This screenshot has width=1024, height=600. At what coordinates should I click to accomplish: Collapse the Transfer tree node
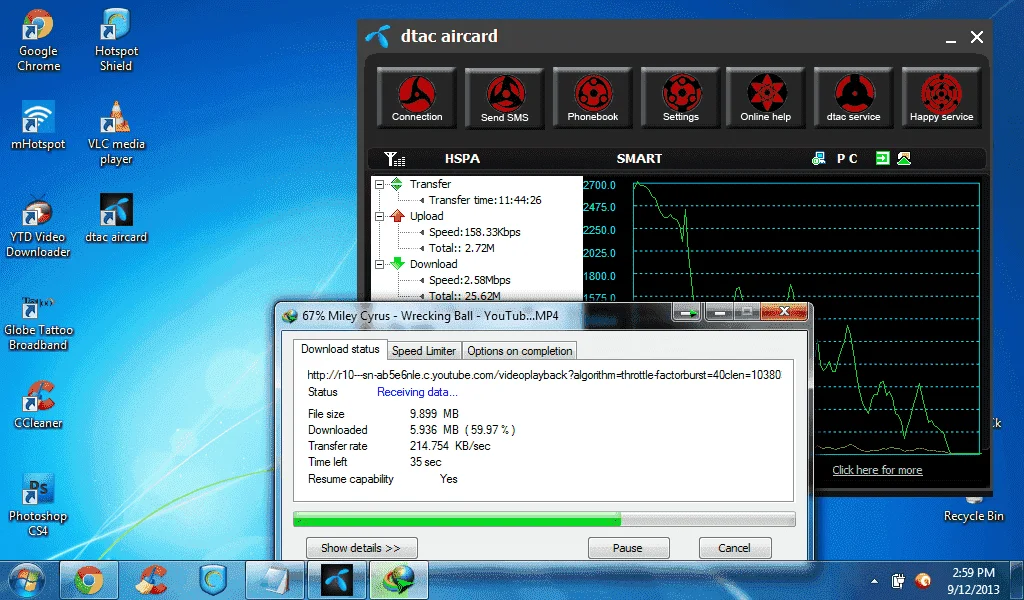click(379, 184)
